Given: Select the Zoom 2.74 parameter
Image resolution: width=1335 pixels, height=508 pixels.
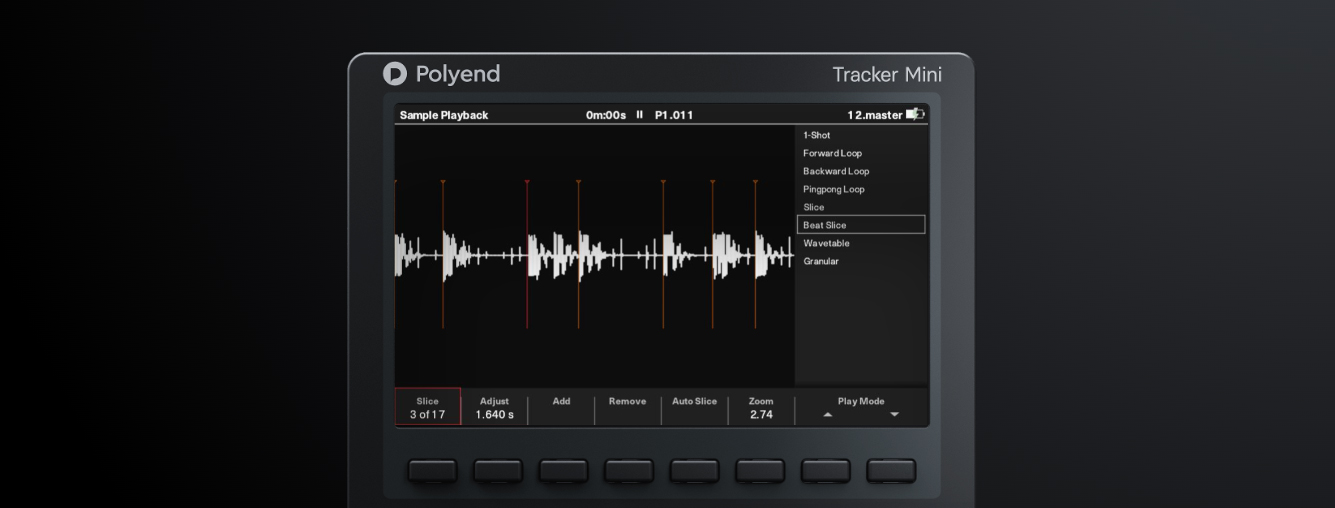Looking at the screenshot, I should point(761,407).
